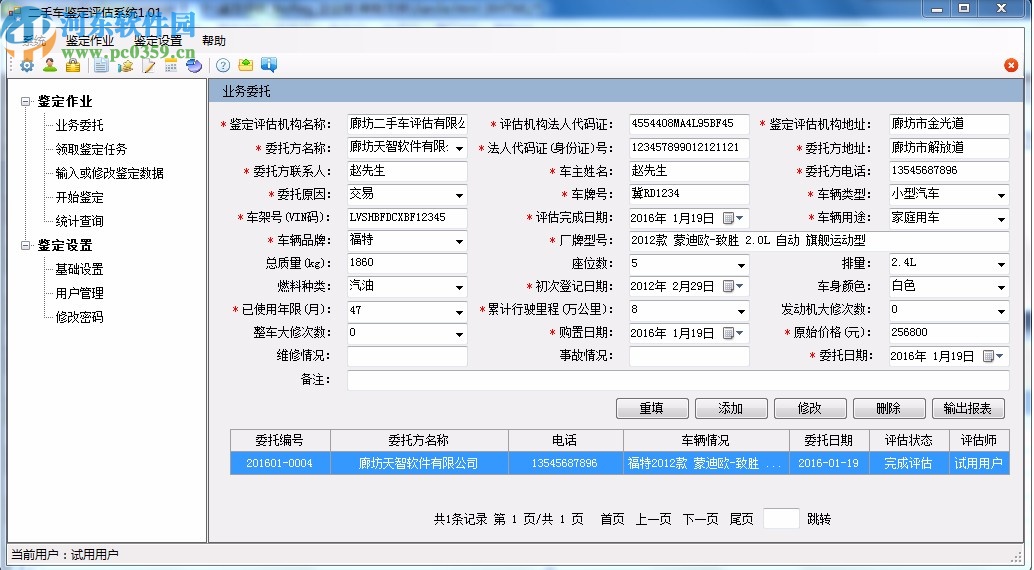This screenshot has width=1034, height=570.
Task: Click the page number input box
Action: pos(781,519)
